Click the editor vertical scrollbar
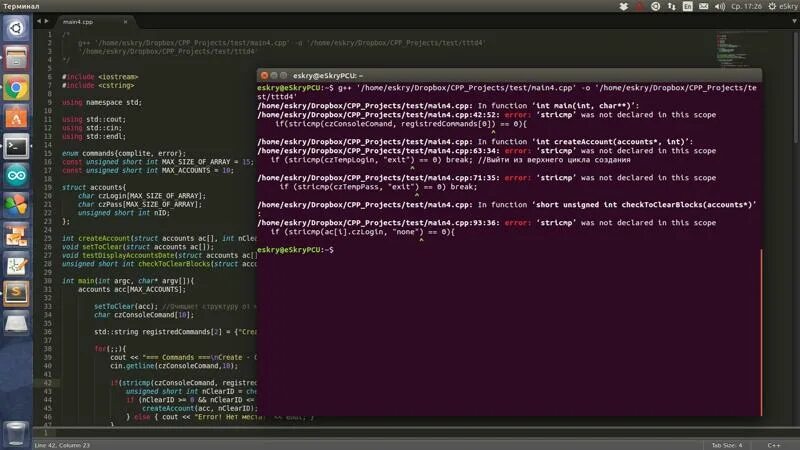 click(796, 87)
